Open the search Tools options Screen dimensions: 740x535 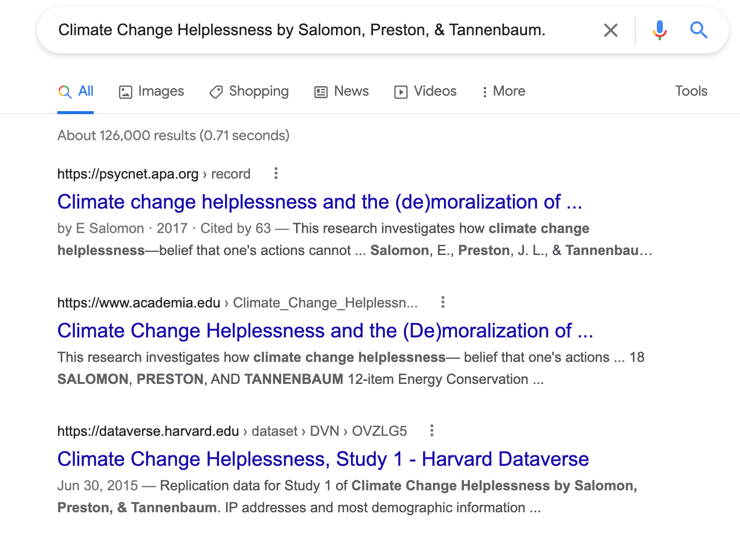(691, 91)
